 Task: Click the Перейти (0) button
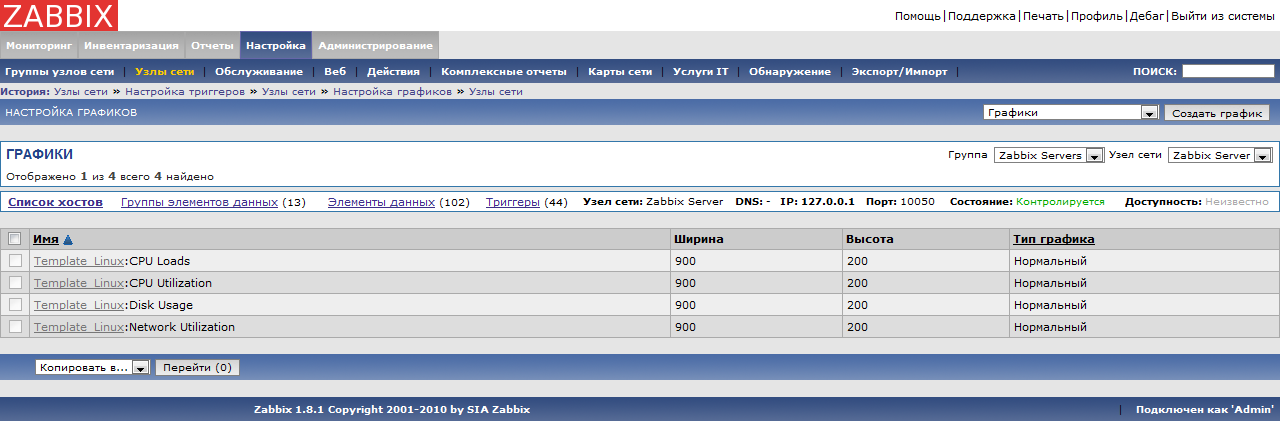tap(197, 368)
